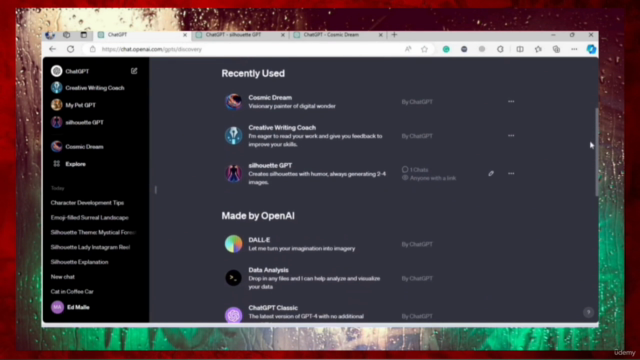Click the Data Analysis terminal icon
This screenshot has width=640, height=360.
[233, 278]
